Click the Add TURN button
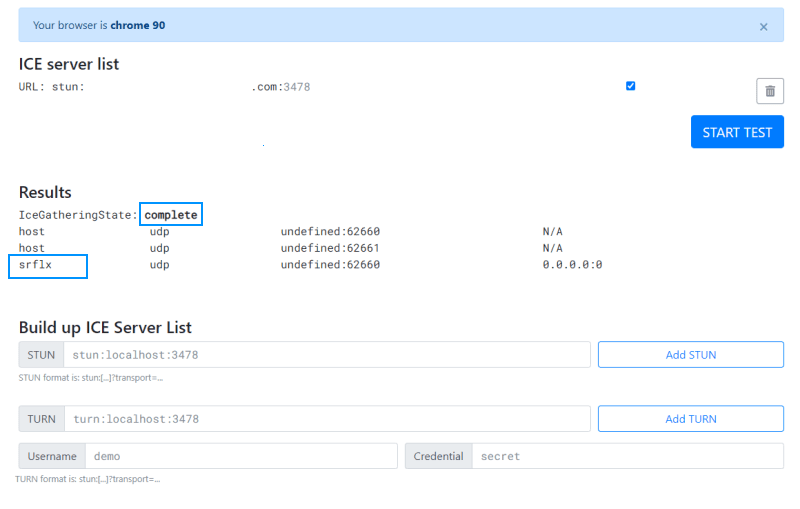This screenshot has width=800, height=509. click(x=690, y=419)
